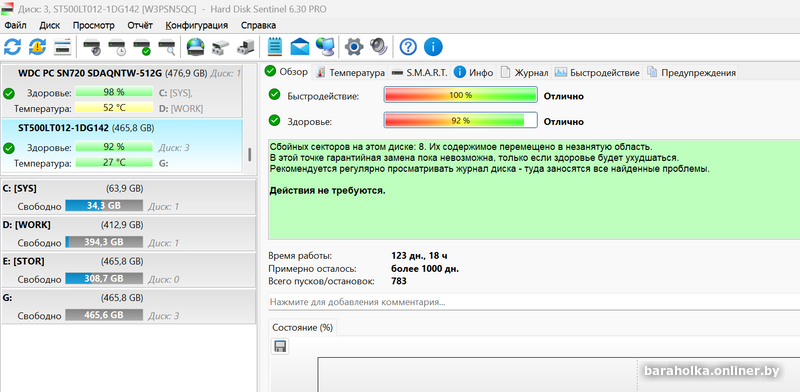Click the comment field Нажмите для добавления комментария

pos(534,302)
